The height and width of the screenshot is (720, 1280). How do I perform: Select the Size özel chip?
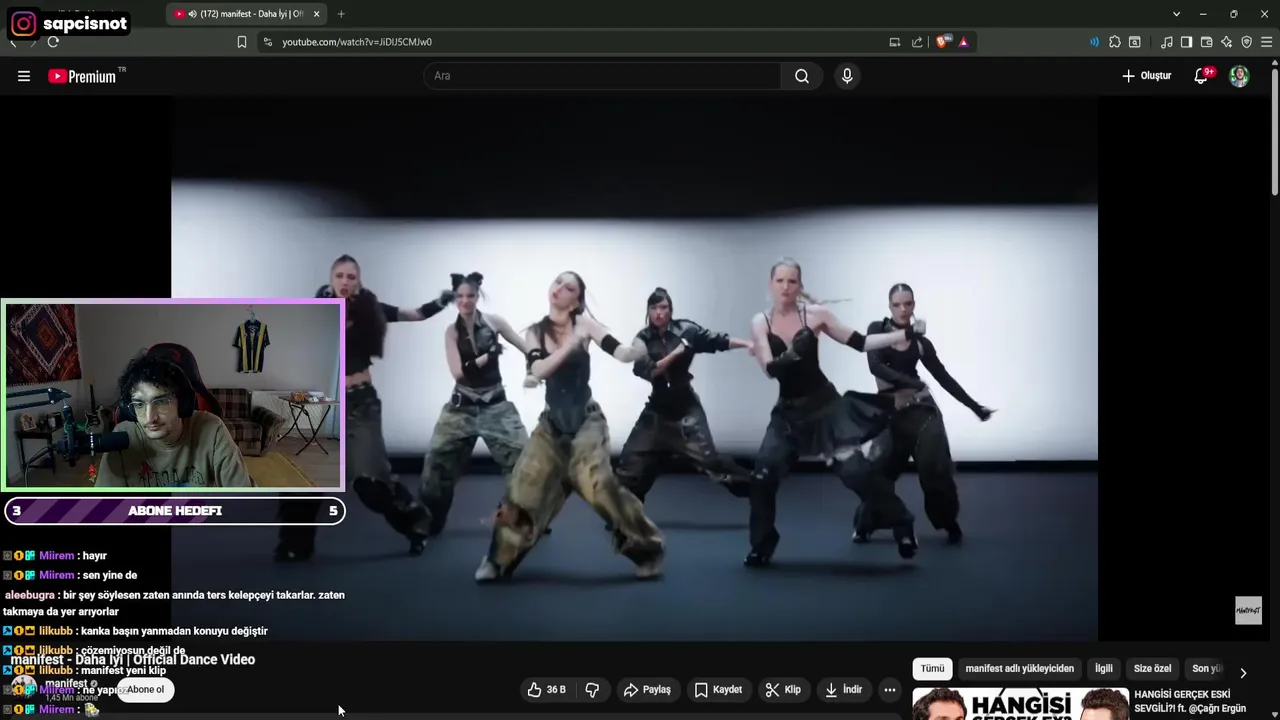click(x=1152, y=669)
